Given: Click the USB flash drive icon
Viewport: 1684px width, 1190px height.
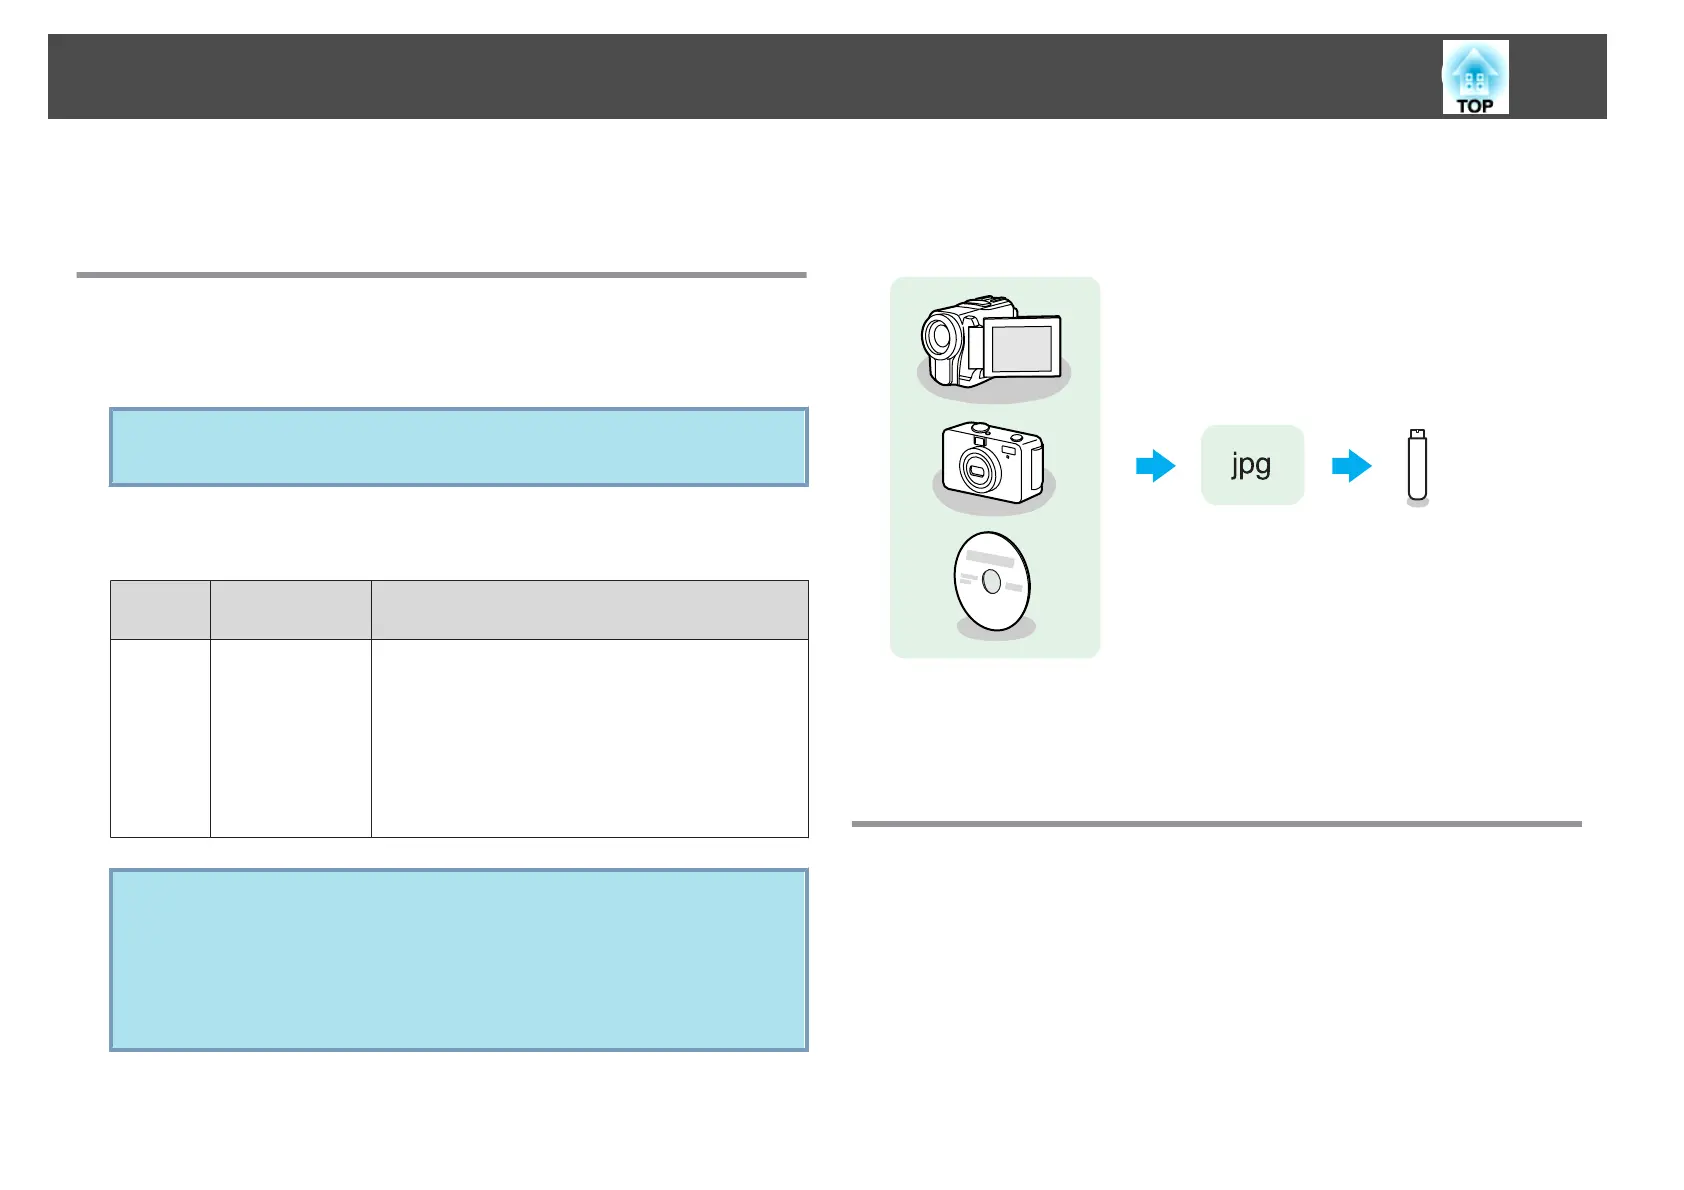Looking at the screenshot, I should [x=1417, y=466].
